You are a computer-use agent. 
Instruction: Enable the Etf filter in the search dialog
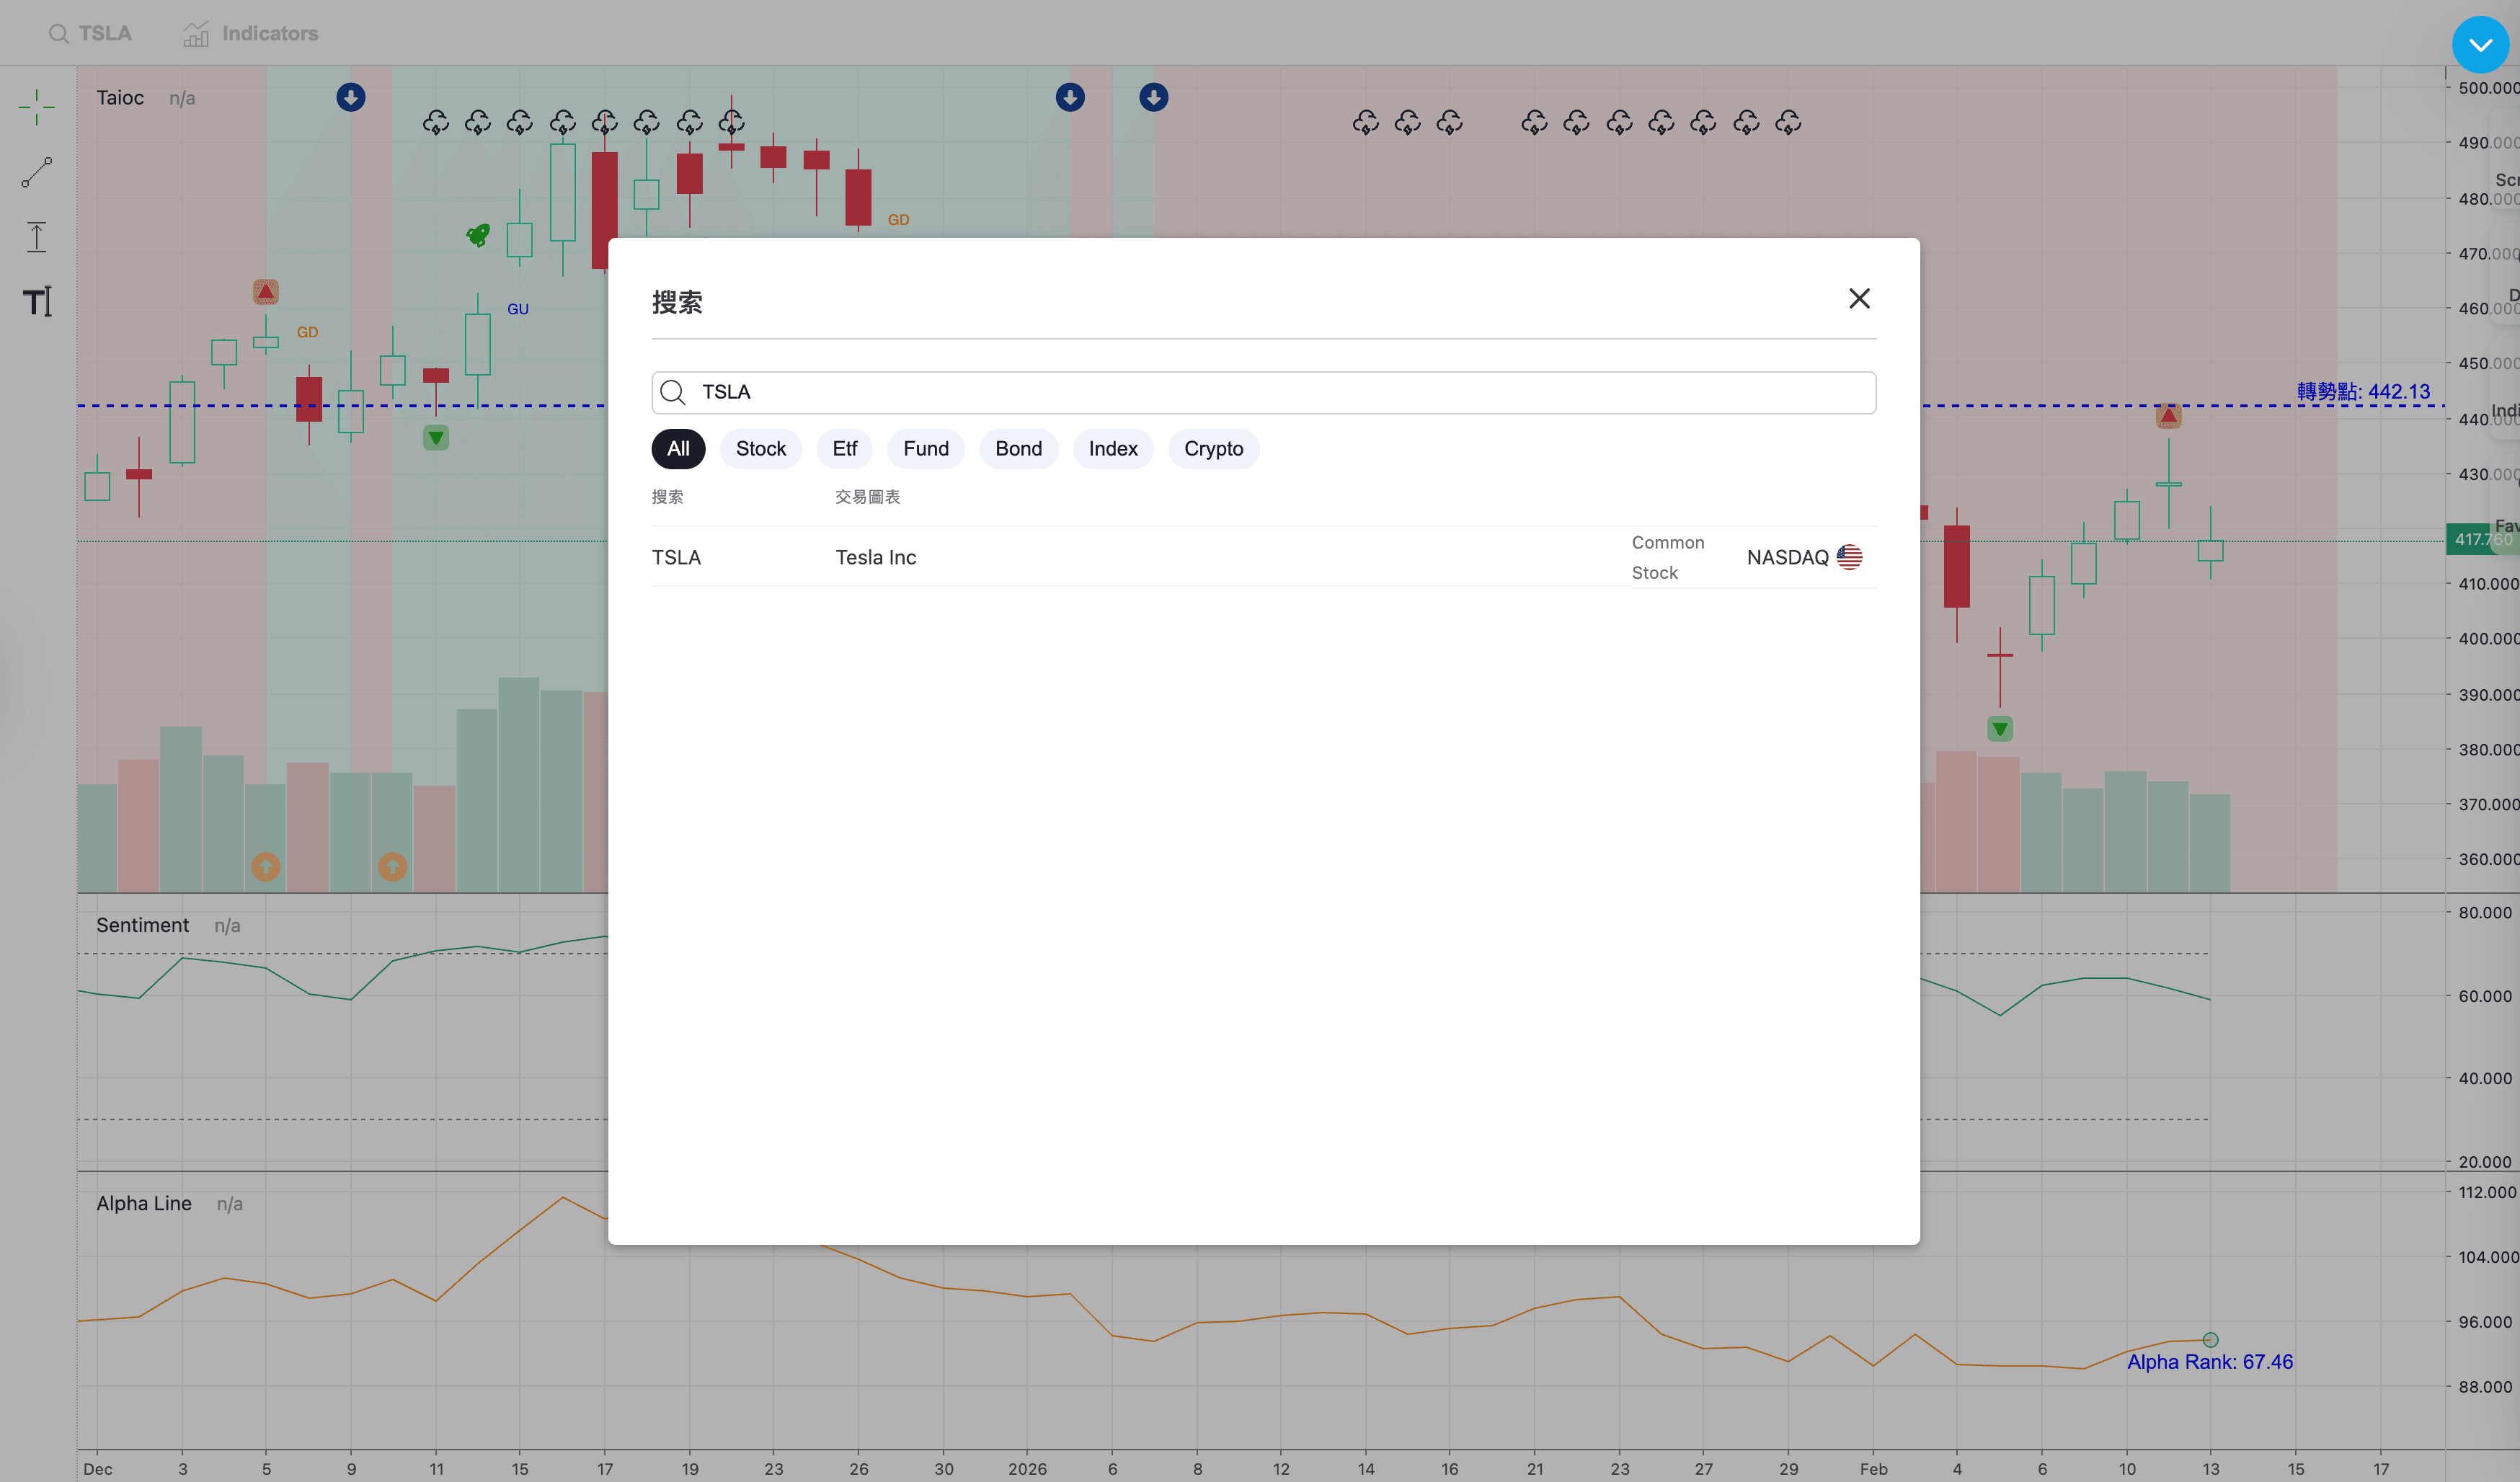pyautogui.click(x=844, y=449)
